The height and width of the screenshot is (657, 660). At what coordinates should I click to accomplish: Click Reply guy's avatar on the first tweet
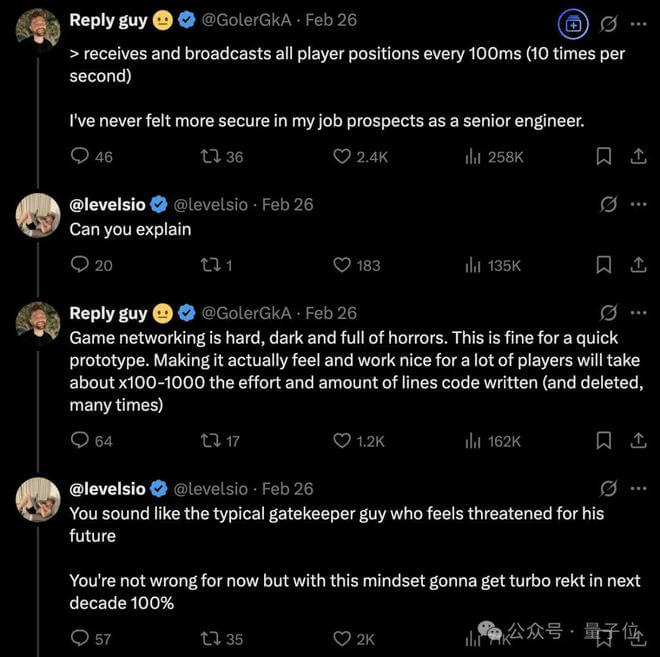[x=38, y=30]
